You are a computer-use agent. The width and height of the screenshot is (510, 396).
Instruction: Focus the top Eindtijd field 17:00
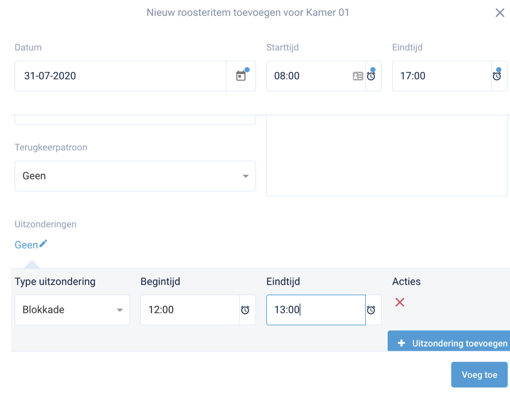coord(442,76)
